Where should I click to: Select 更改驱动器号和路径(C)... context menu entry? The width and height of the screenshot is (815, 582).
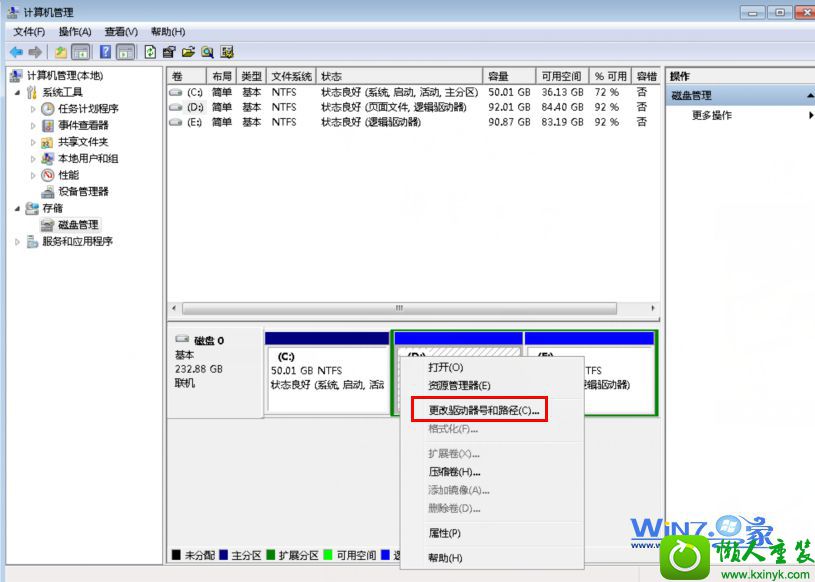pyautogui.click(x=492, y=411)
